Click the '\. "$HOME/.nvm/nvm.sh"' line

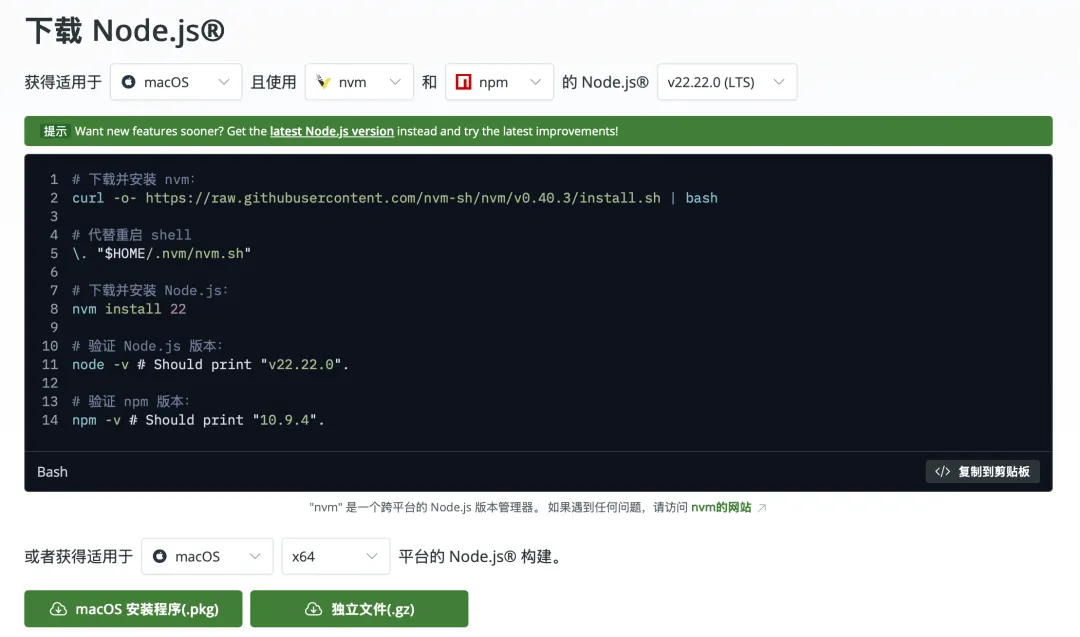coord(161,253)
